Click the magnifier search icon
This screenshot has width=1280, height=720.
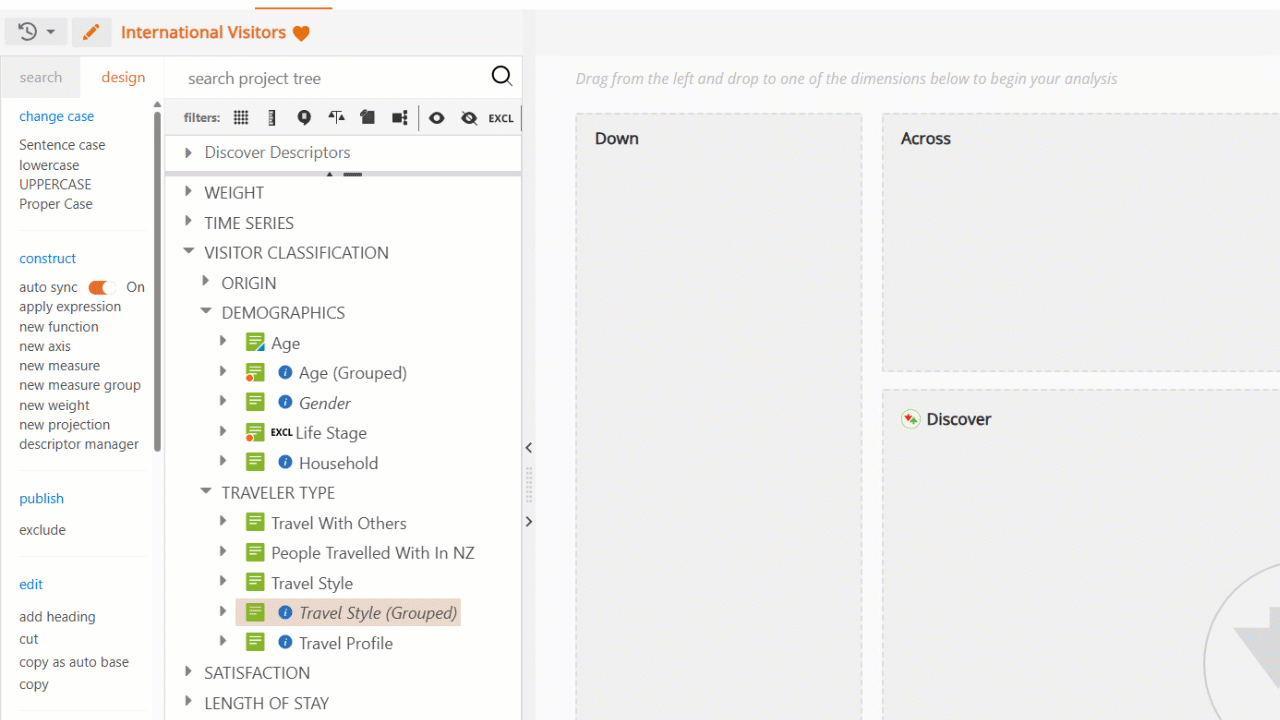point(502,77)
